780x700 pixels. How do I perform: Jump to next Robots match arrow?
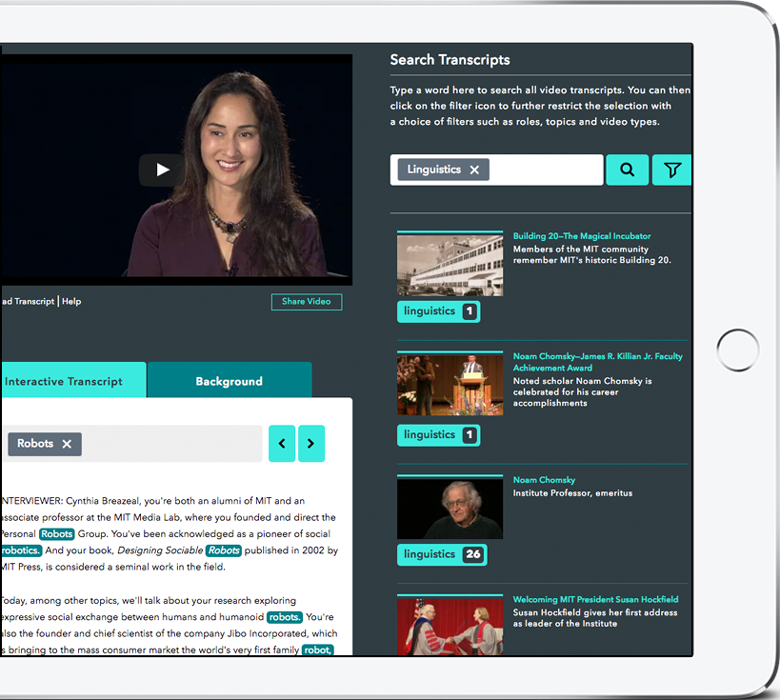(311, 443)
